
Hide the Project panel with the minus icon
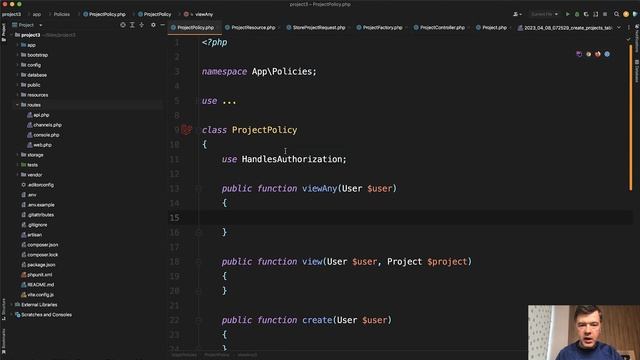tap(162, 25)
